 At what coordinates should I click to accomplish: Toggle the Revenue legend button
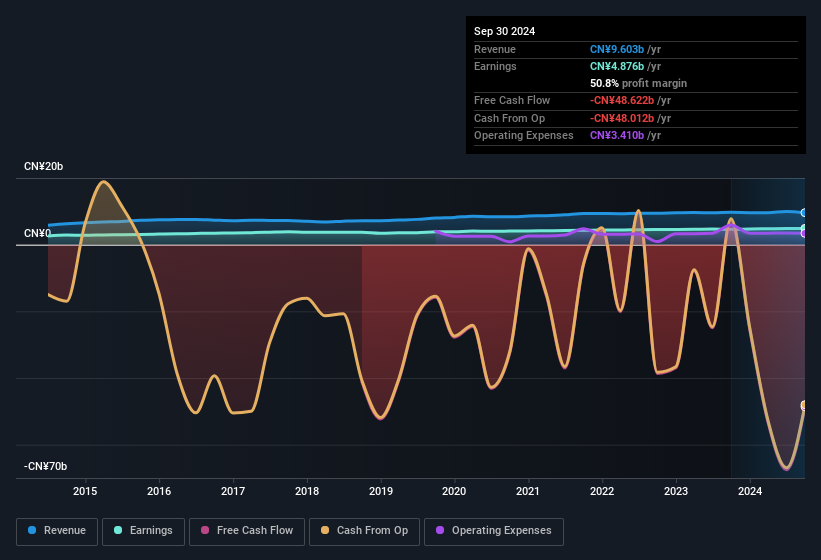57,531
